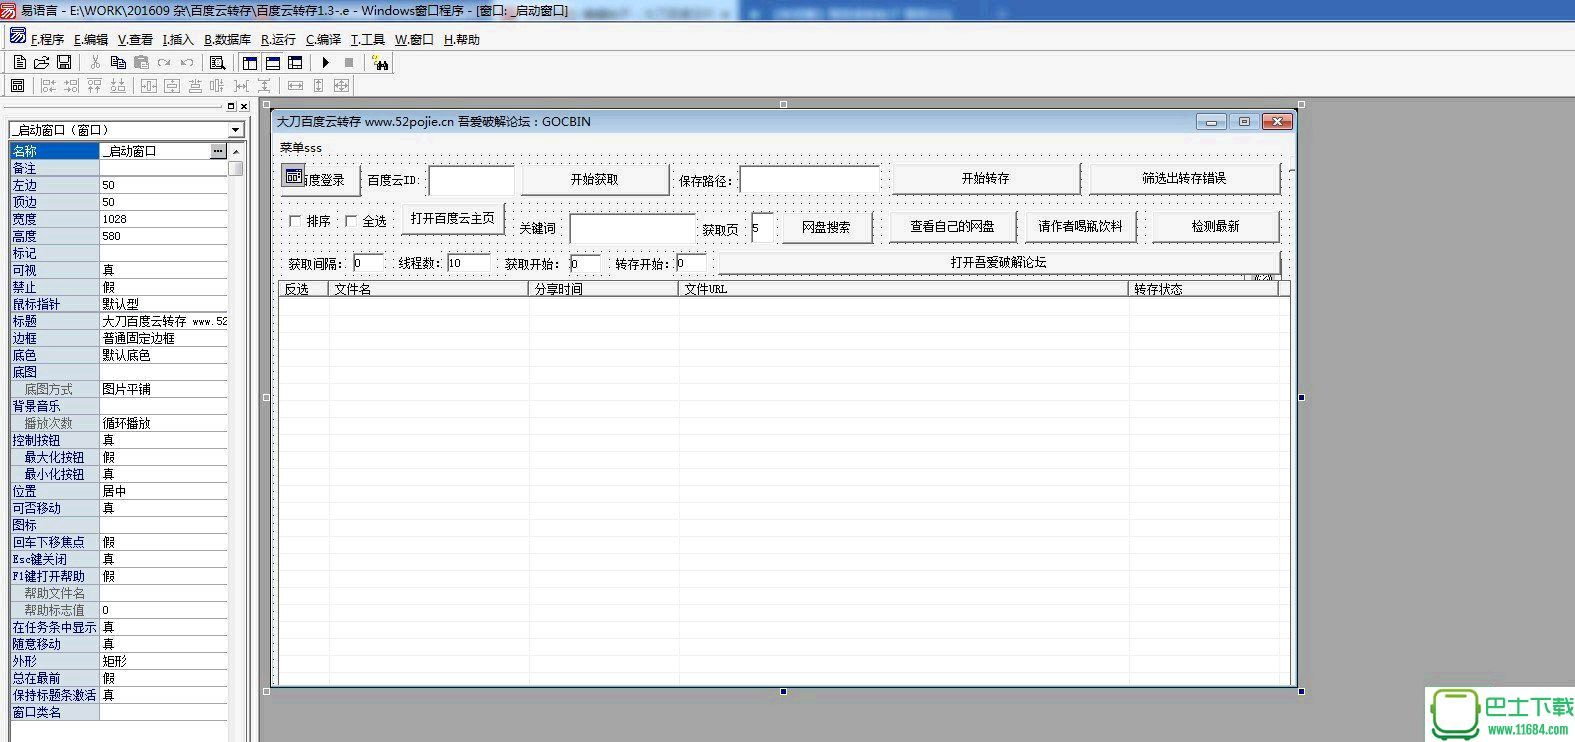Click the 打开百度云主页 button
The width and height of the screenshot is (1575, 742).
pos(453,218)
